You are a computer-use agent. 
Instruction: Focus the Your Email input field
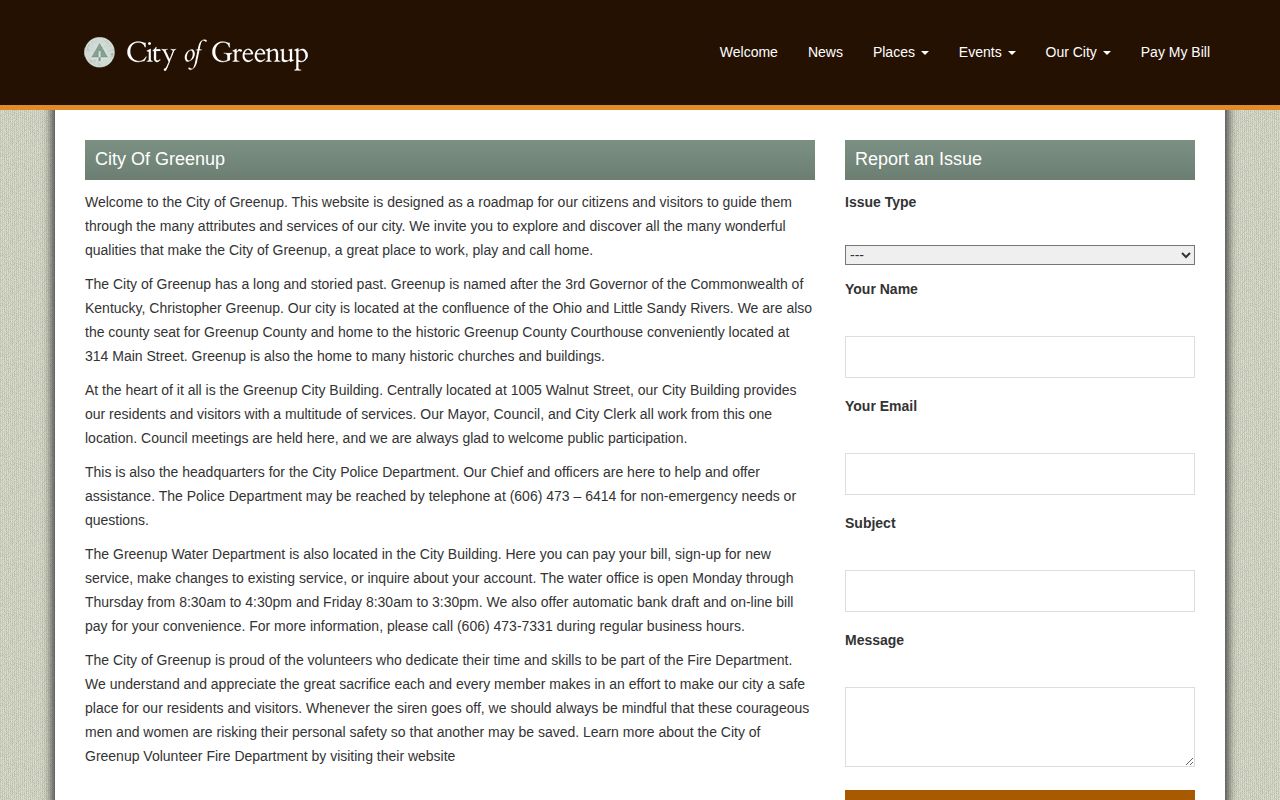[x=1020, y=474]
